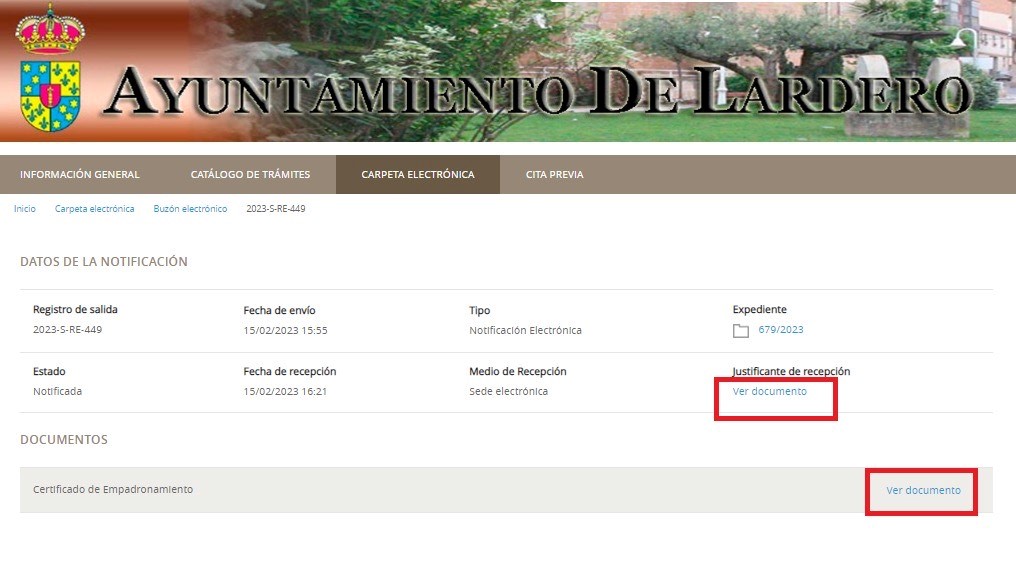1016x572 pixels.
Task: Click the 2023-S-RE-449 breadcrumb entry
Action: [x=275, y=209]
